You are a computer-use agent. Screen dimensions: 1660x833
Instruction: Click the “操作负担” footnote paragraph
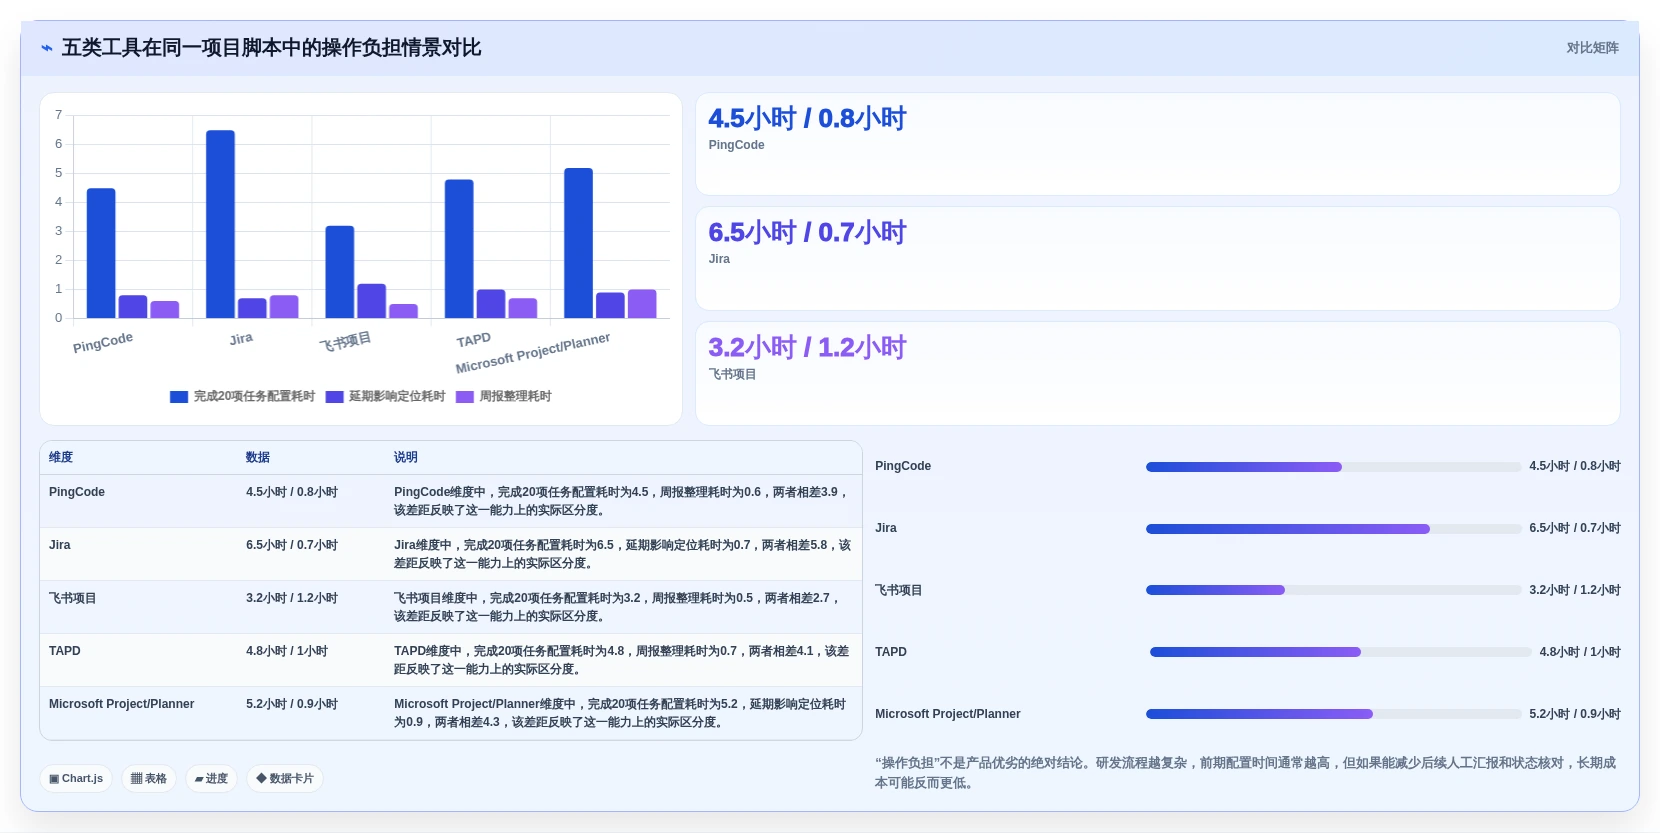coord(1245,773)
